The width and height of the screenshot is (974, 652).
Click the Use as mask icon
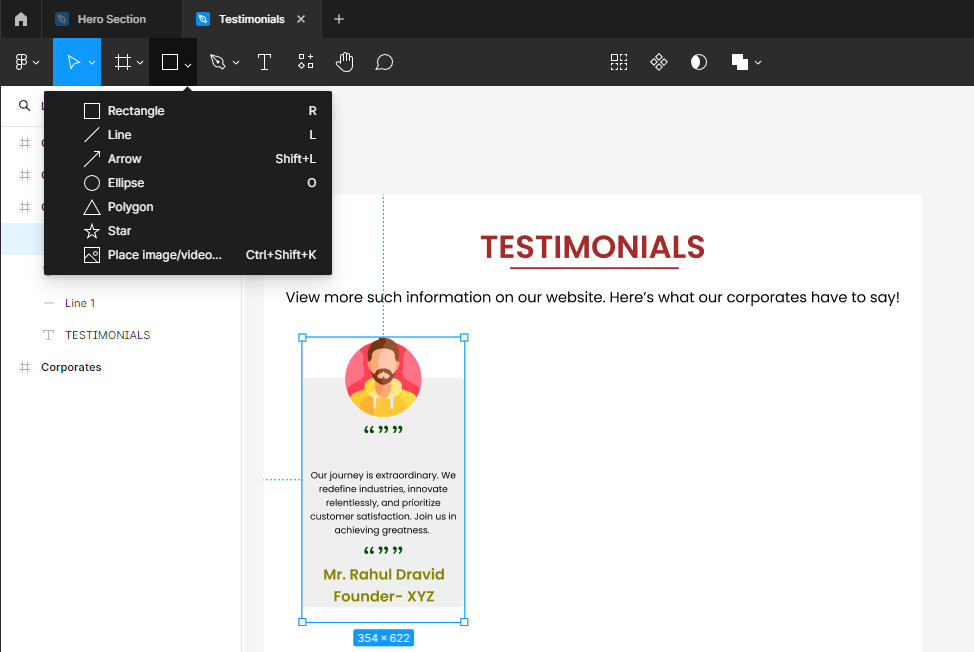point(699,62)
